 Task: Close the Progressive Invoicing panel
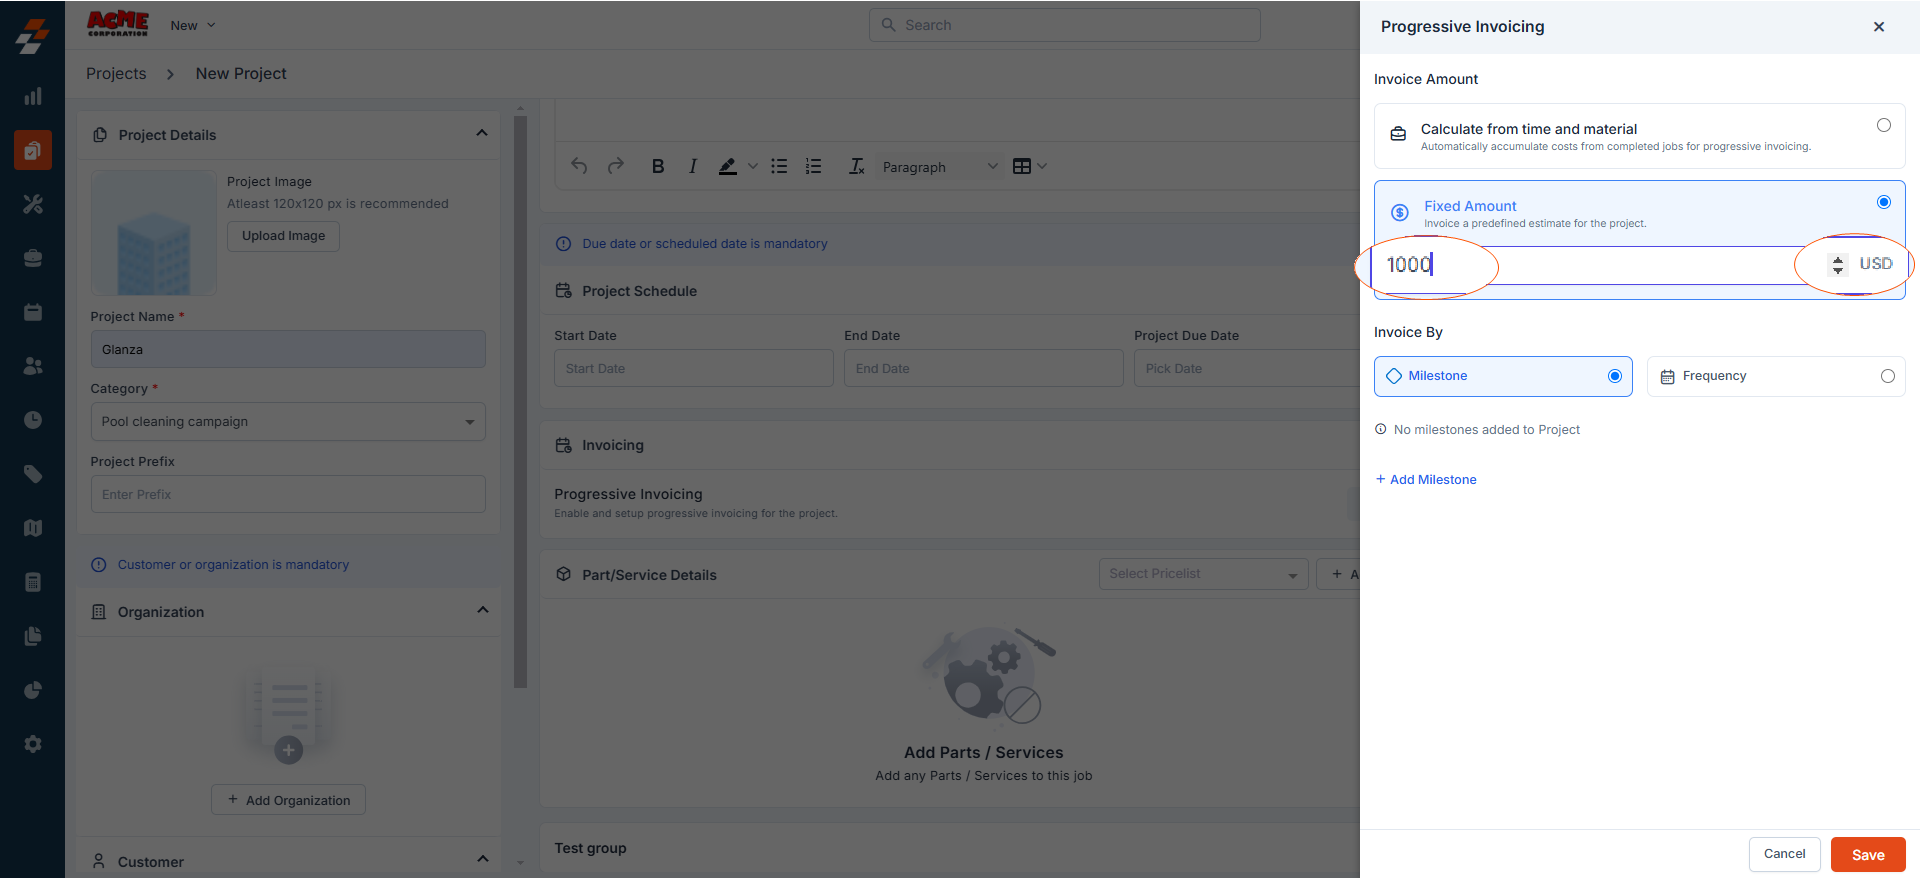click(1879, 27)
